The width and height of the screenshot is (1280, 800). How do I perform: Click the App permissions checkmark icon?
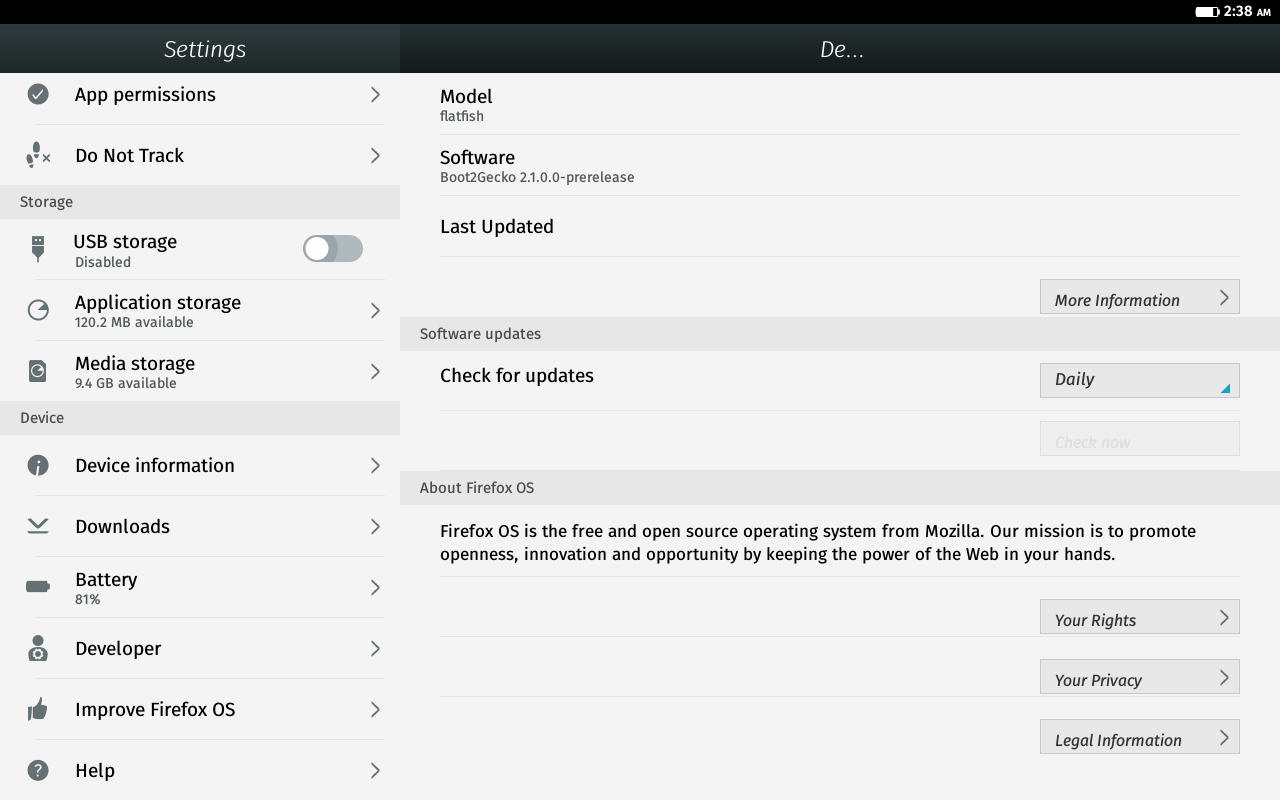(38, 94)
